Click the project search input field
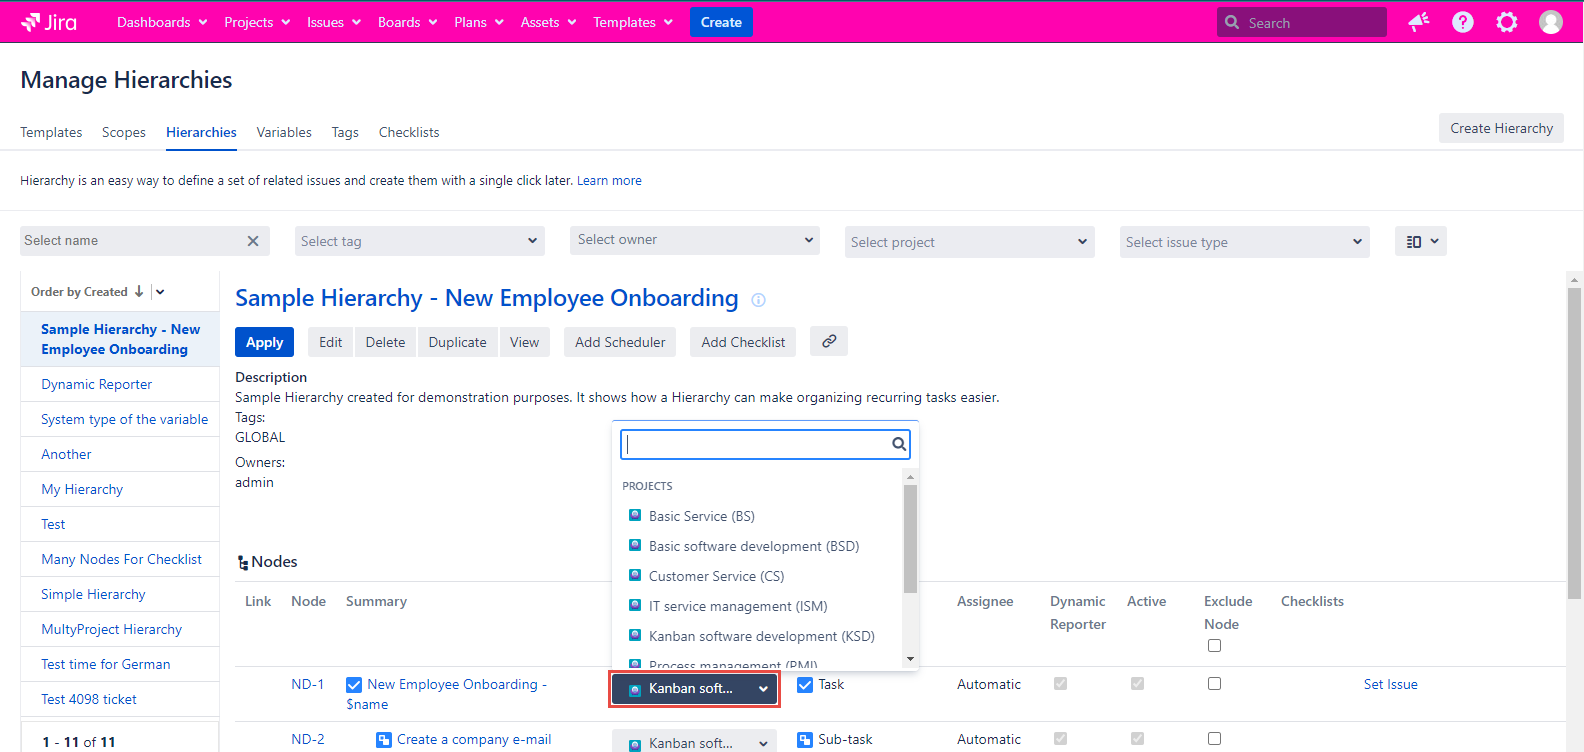This screenshot has height=752, width=1584. pyautogui.click(x=756, y=444)
